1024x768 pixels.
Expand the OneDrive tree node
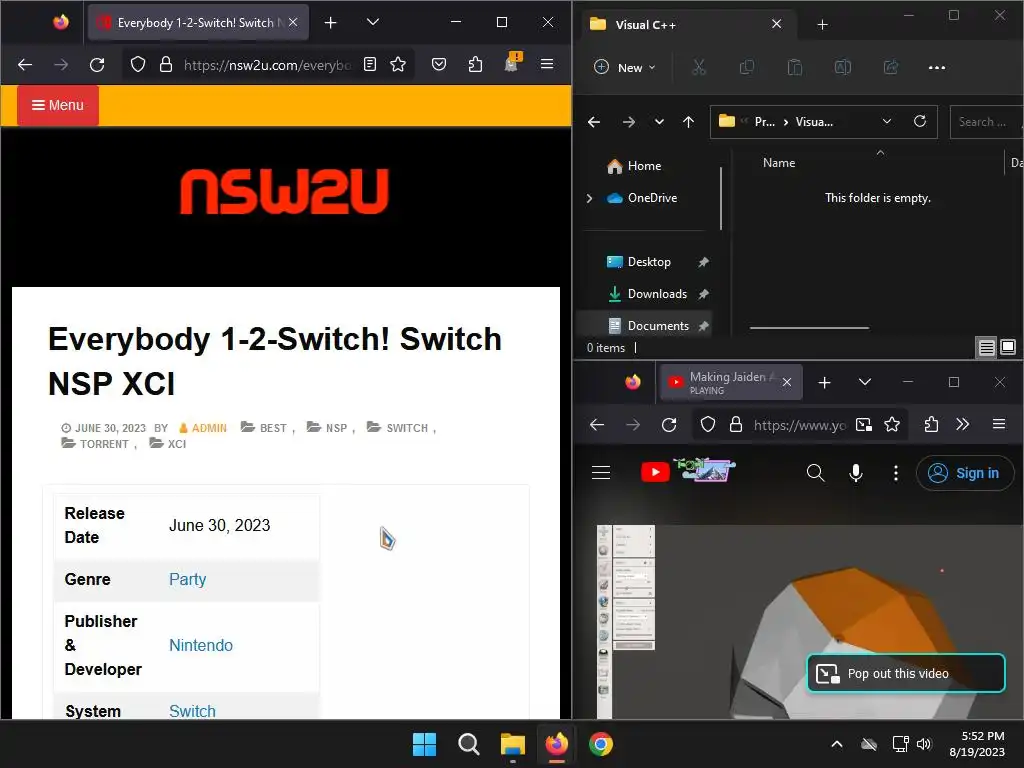589,198
